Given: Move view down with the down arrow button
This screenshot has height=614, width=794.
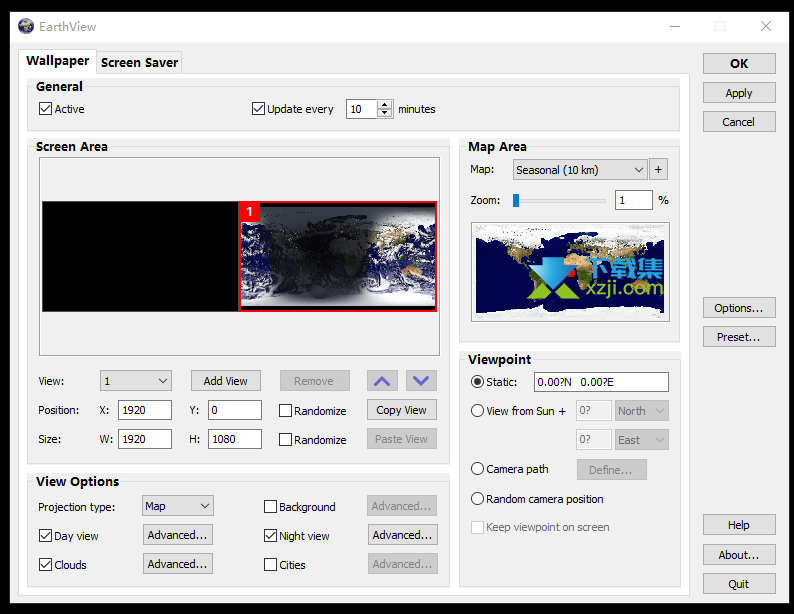Looking at the screenshot, I should click(x=421, y=381).
